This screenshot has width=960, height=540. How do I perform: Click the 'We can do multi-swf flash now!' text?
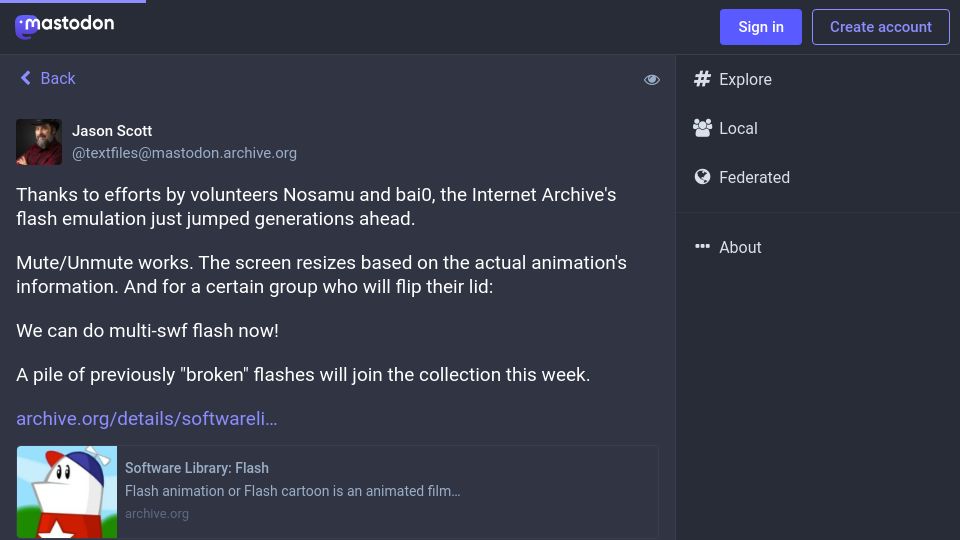148,331
